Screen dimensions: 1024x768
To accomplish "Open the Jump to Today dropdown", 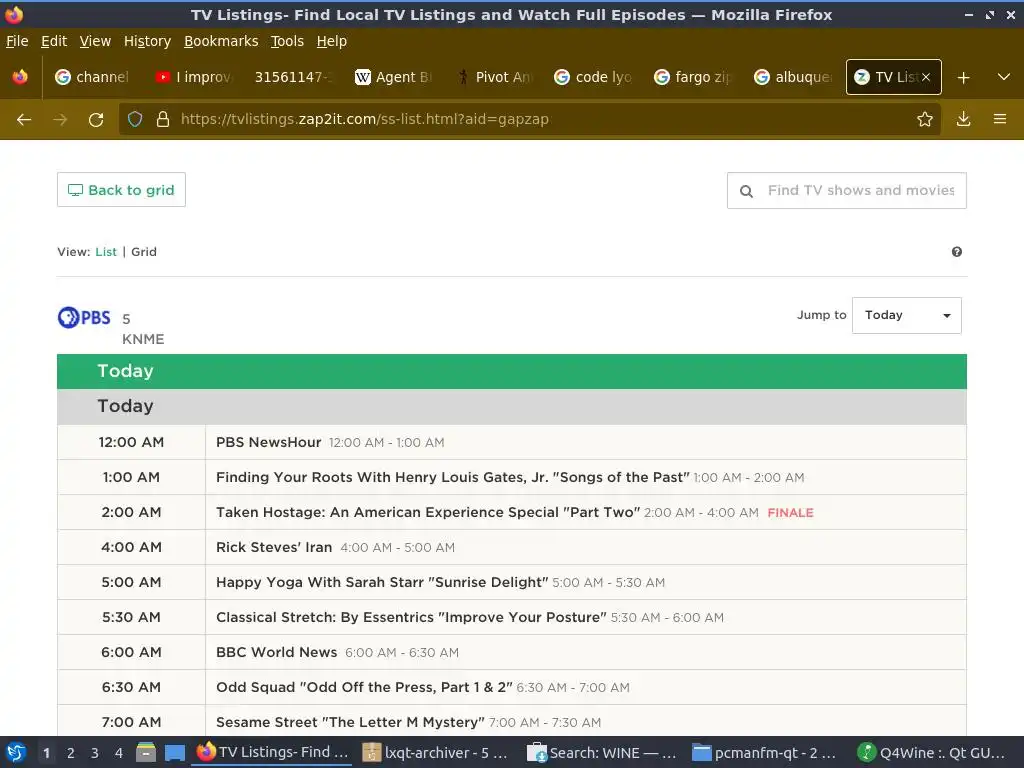I will [x=906, y=315].
